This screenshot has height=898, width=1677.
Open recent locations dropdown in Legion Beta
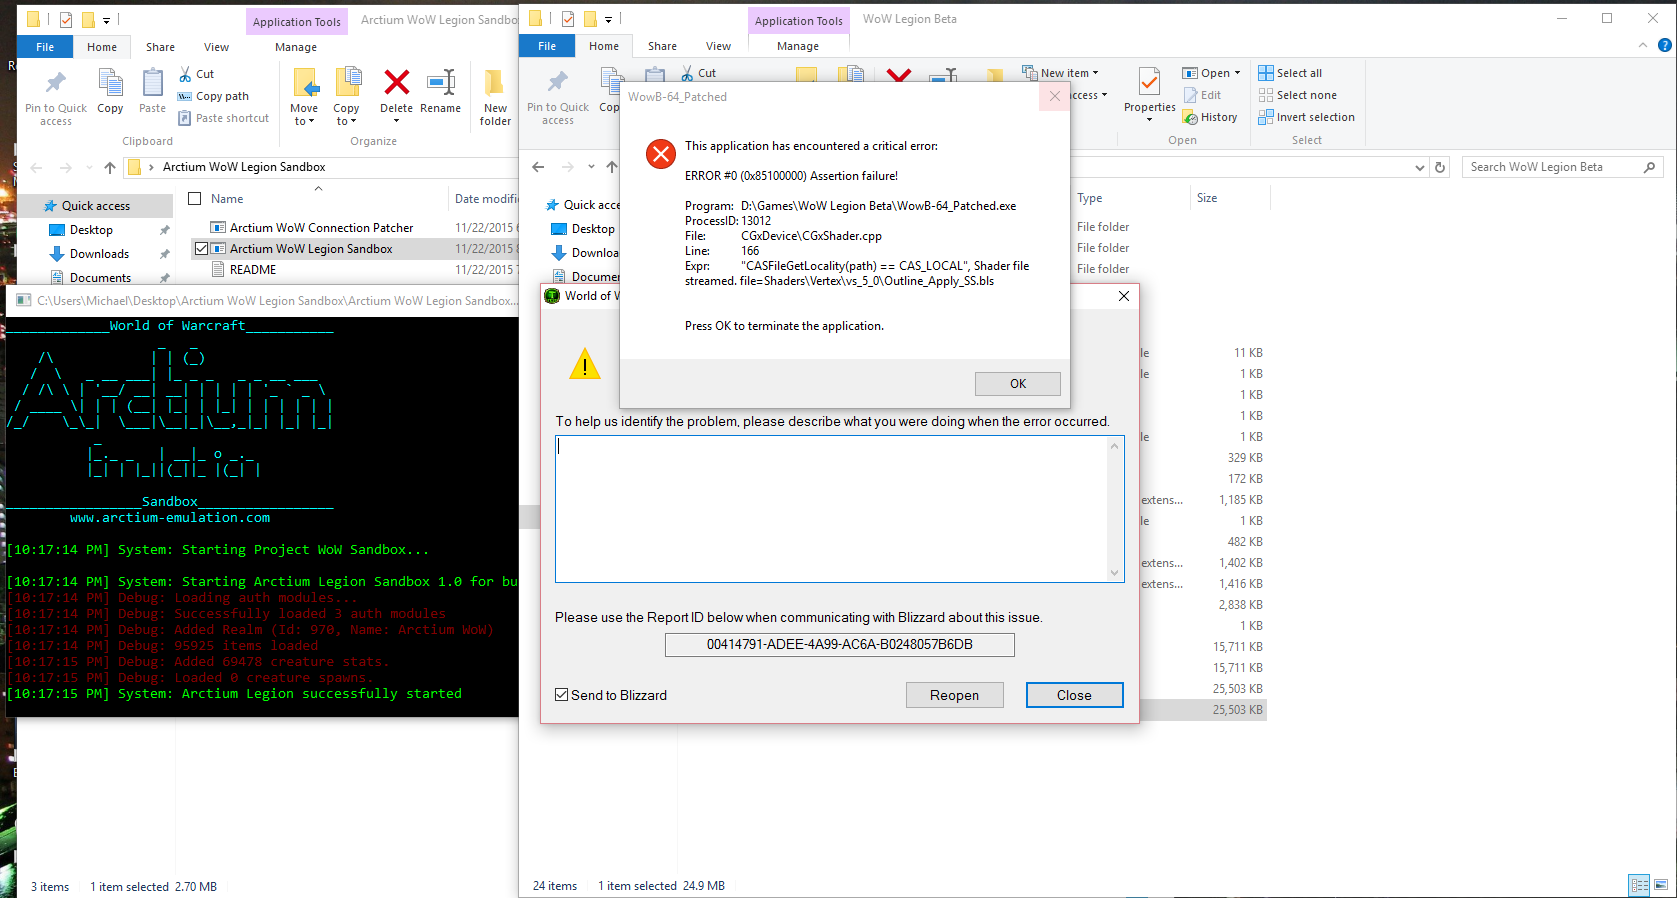point(591,167)
